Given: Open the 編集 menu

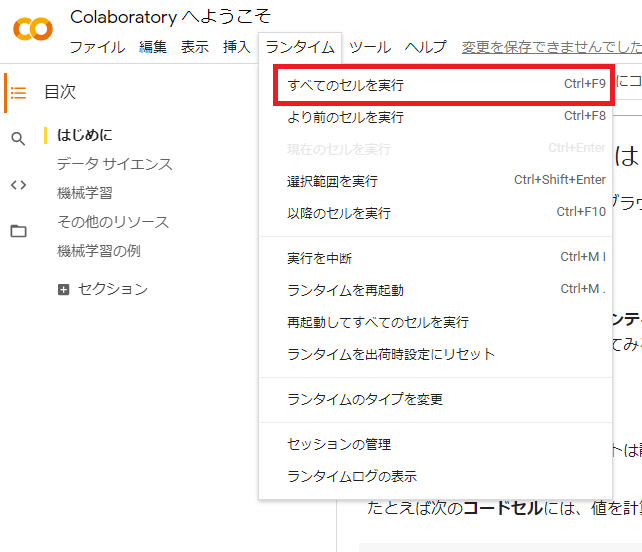Looking at the screenshot, I should click(x=153, y=47).
